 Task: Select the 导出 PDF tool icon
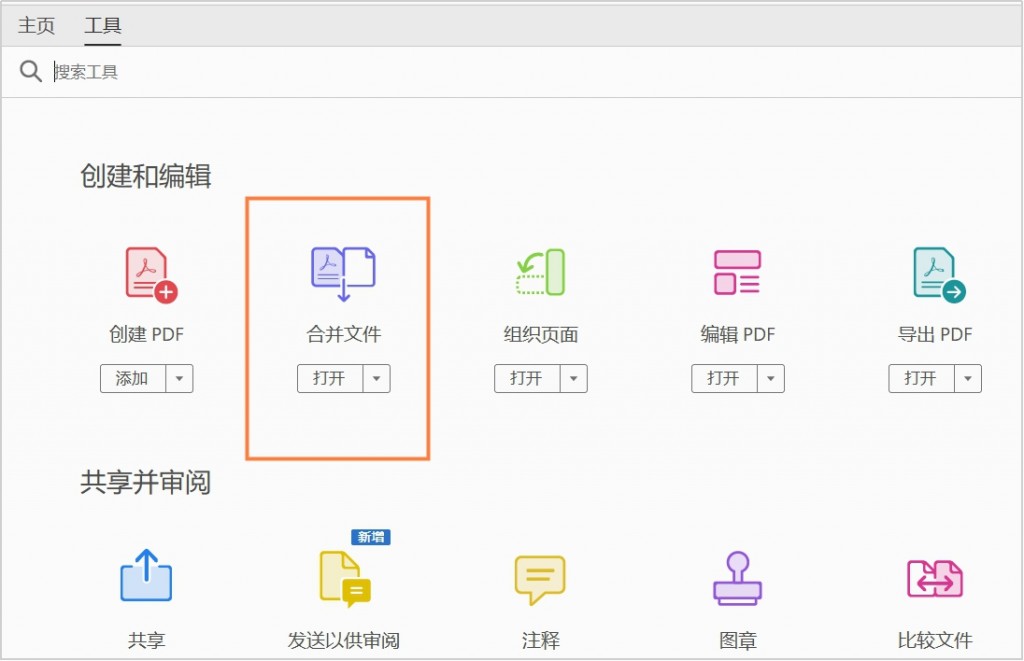point(934,270)
